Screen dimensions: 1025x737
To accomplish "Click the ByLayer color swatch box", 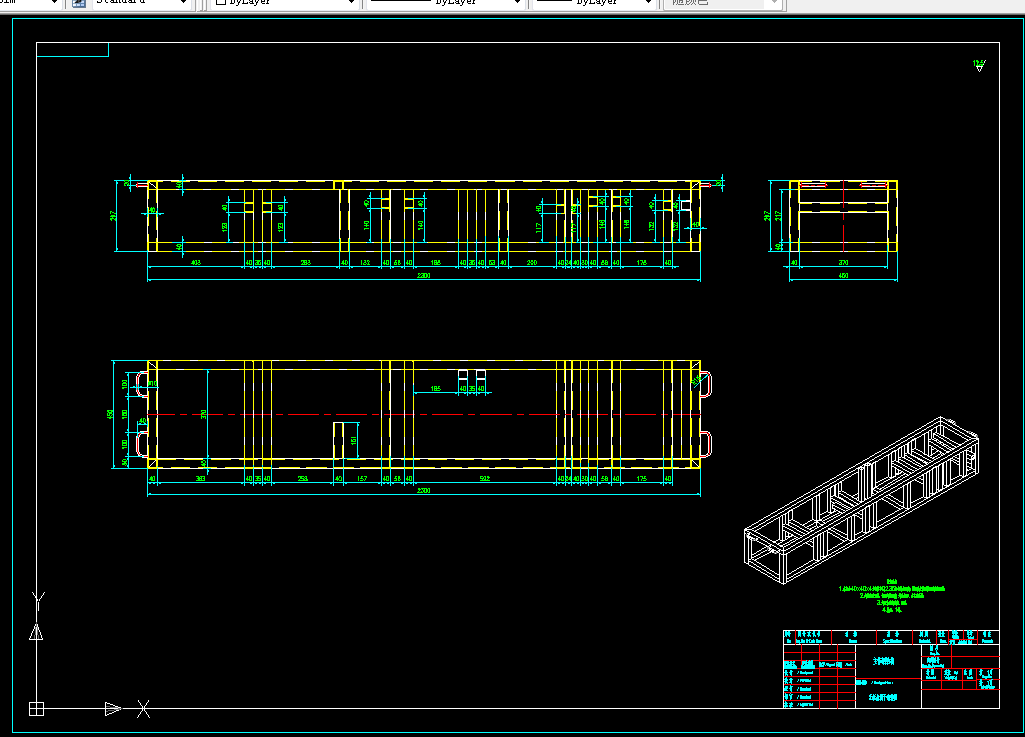I will (x=220, y=2).
